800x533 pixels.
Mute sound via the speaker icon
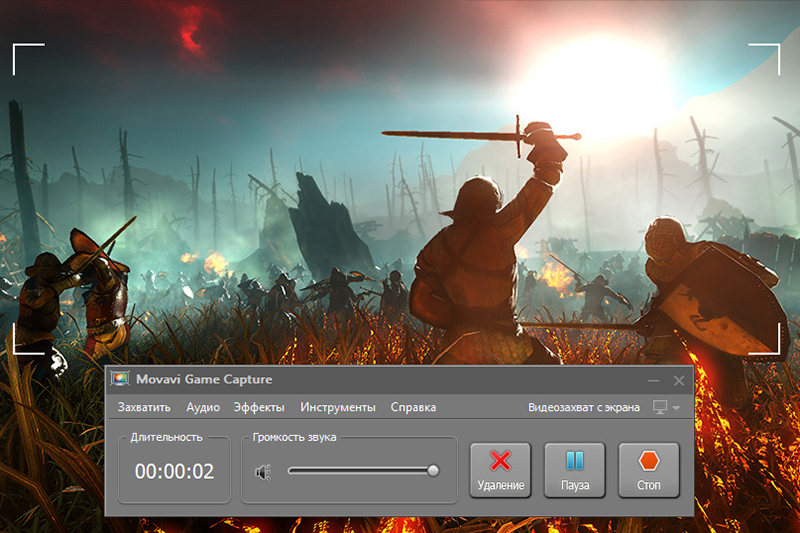[x=262, y=471]
